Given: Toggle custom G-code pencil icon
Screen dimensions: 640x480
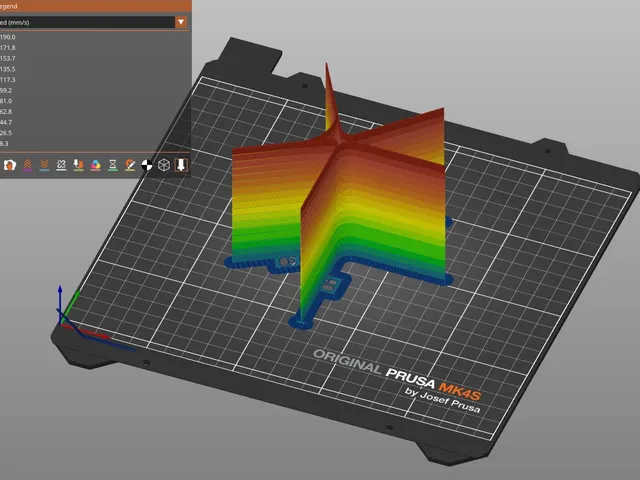Looking at the screenshot, I should [x=130, y=165].
